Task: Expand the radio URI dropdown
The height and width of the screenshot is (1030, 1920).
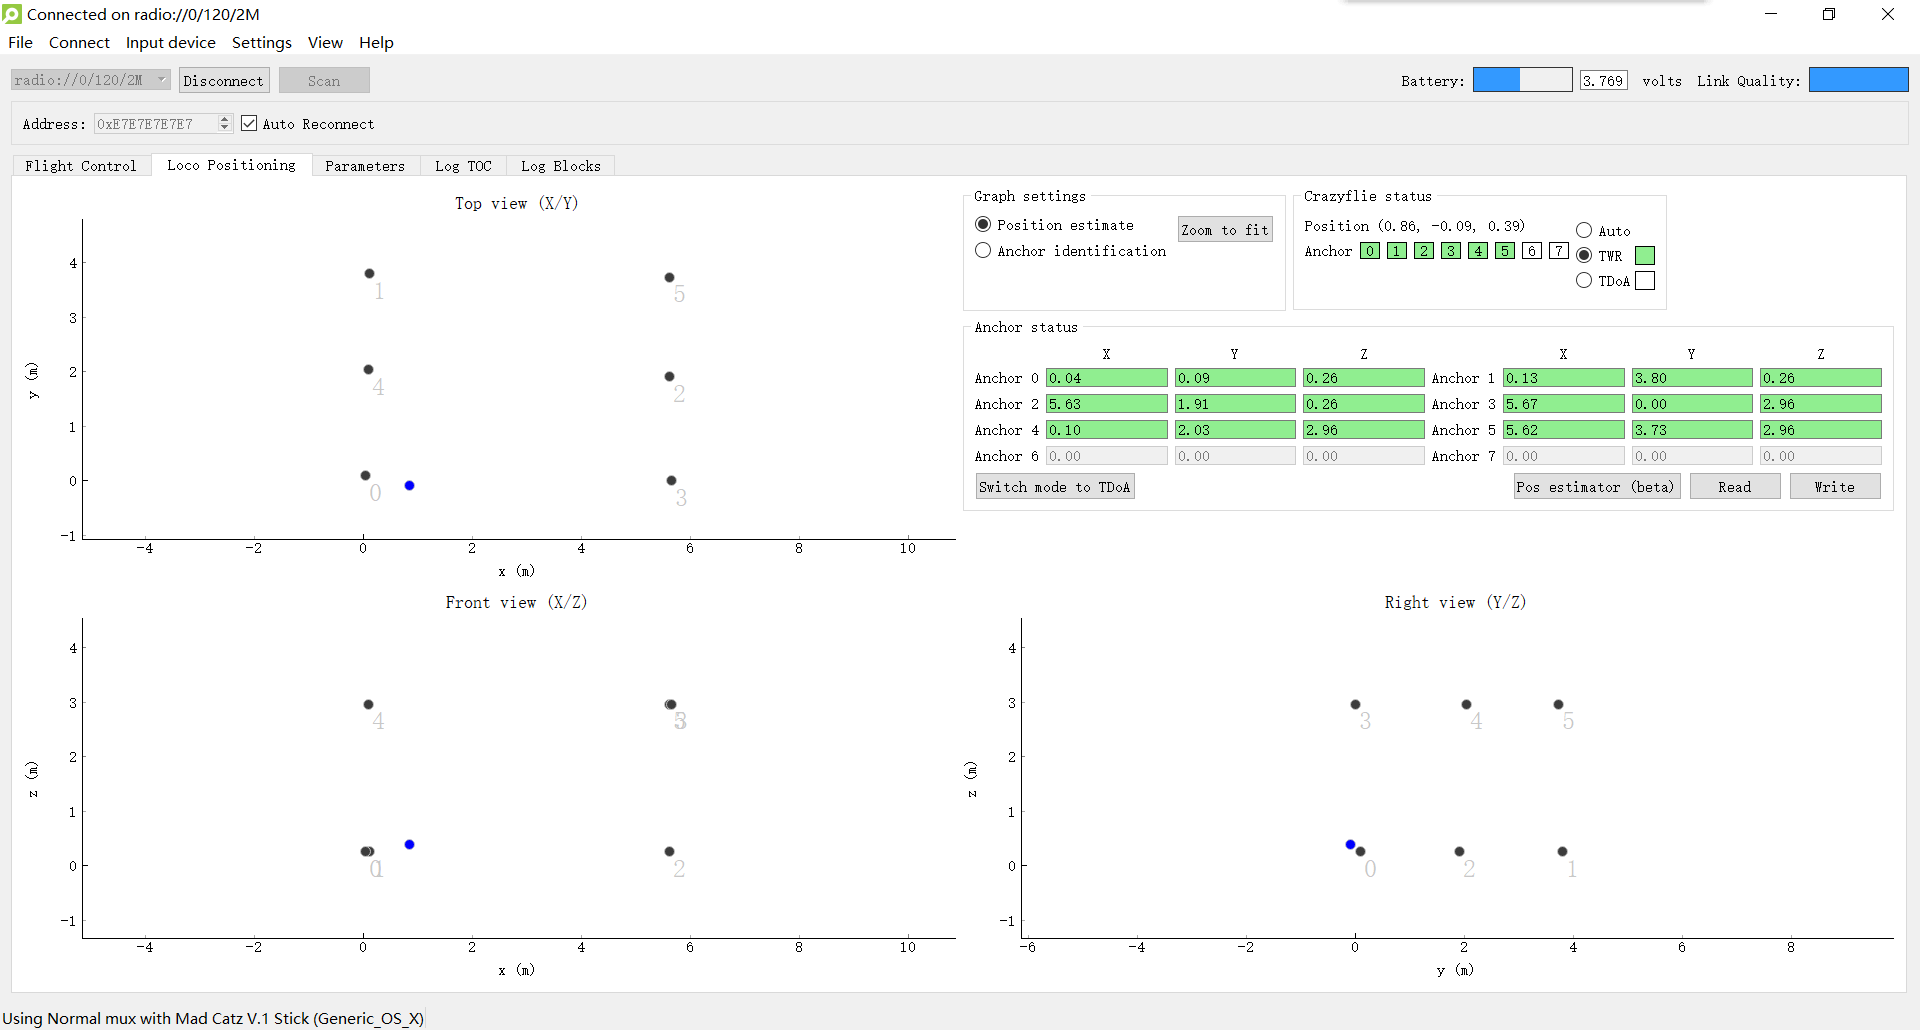Action: point(161,80)
